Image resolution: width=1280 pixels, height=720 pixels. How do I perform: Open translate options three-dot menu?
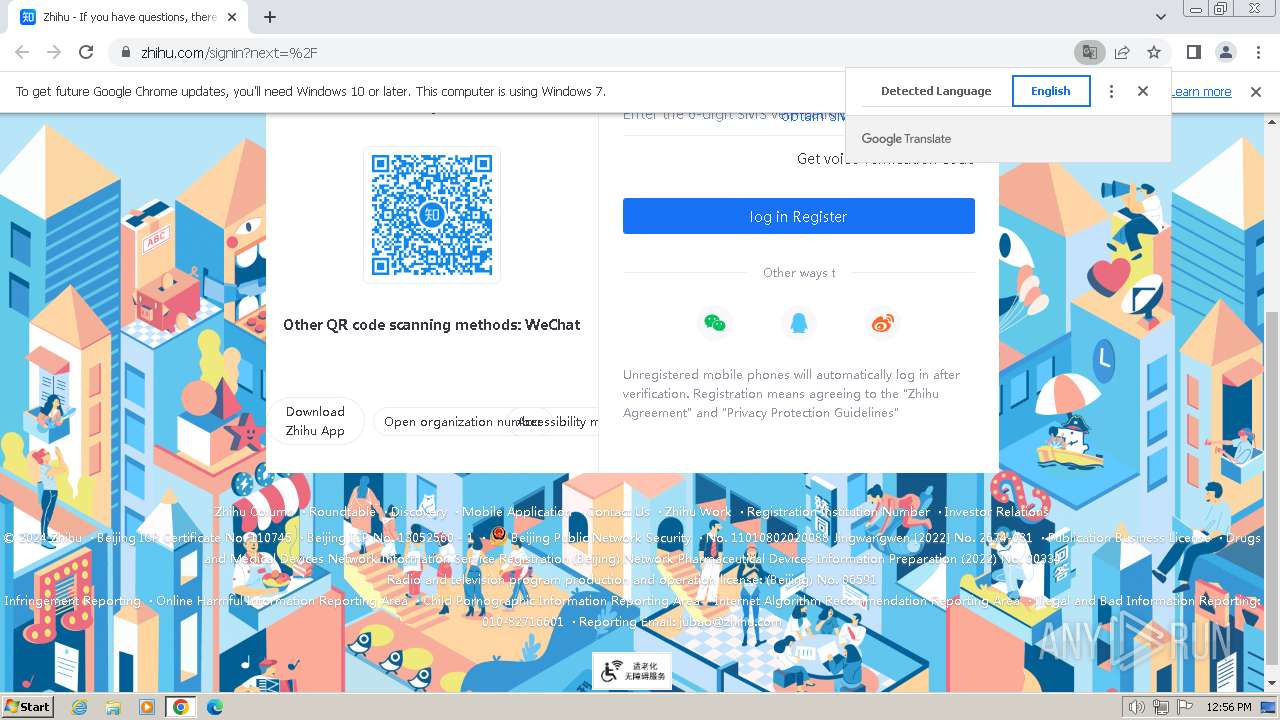pyautogui.click(x=1111, y=91)
